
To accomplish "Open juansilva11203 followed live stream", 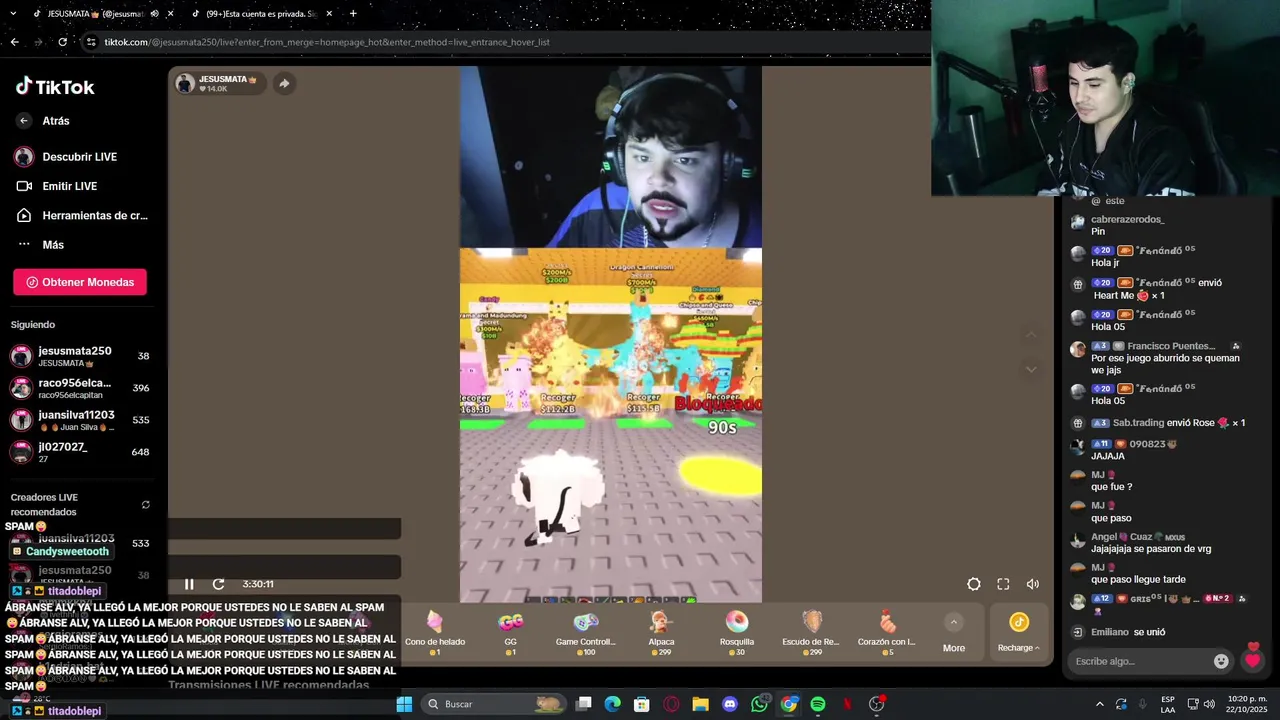I will point(80,420).
